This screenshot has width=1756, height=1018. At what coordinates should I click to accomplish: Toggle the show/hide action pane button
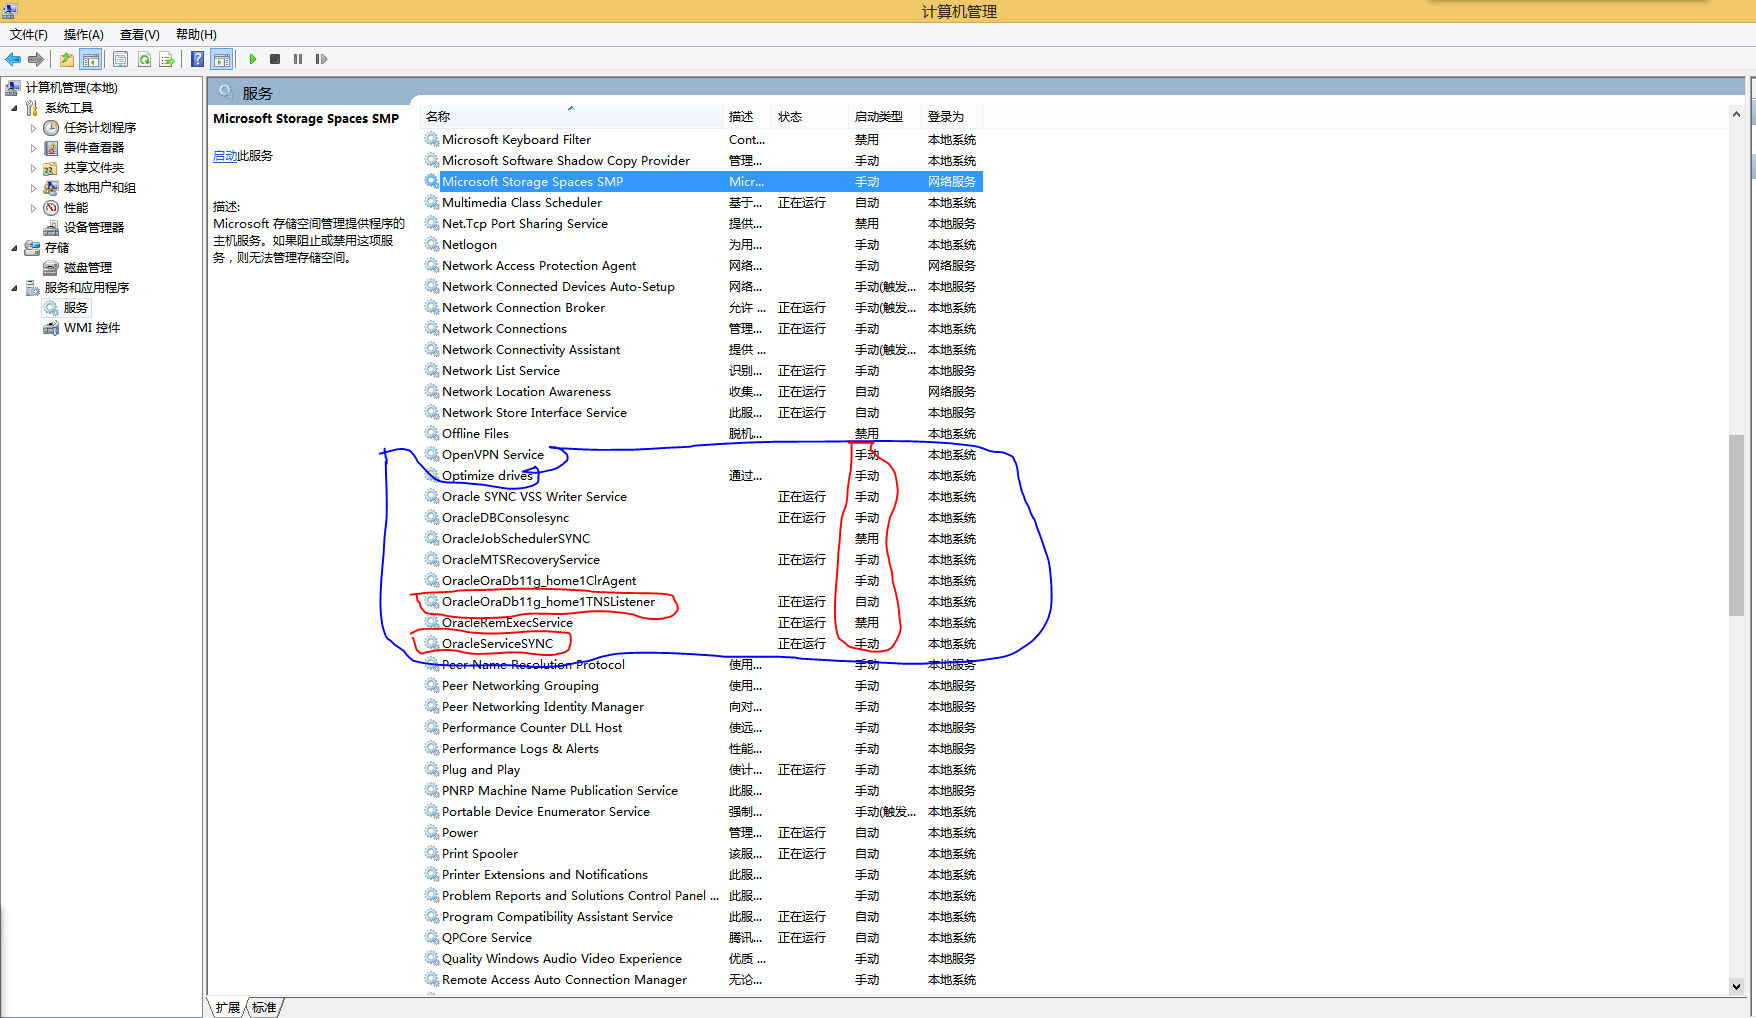point(221,59)
